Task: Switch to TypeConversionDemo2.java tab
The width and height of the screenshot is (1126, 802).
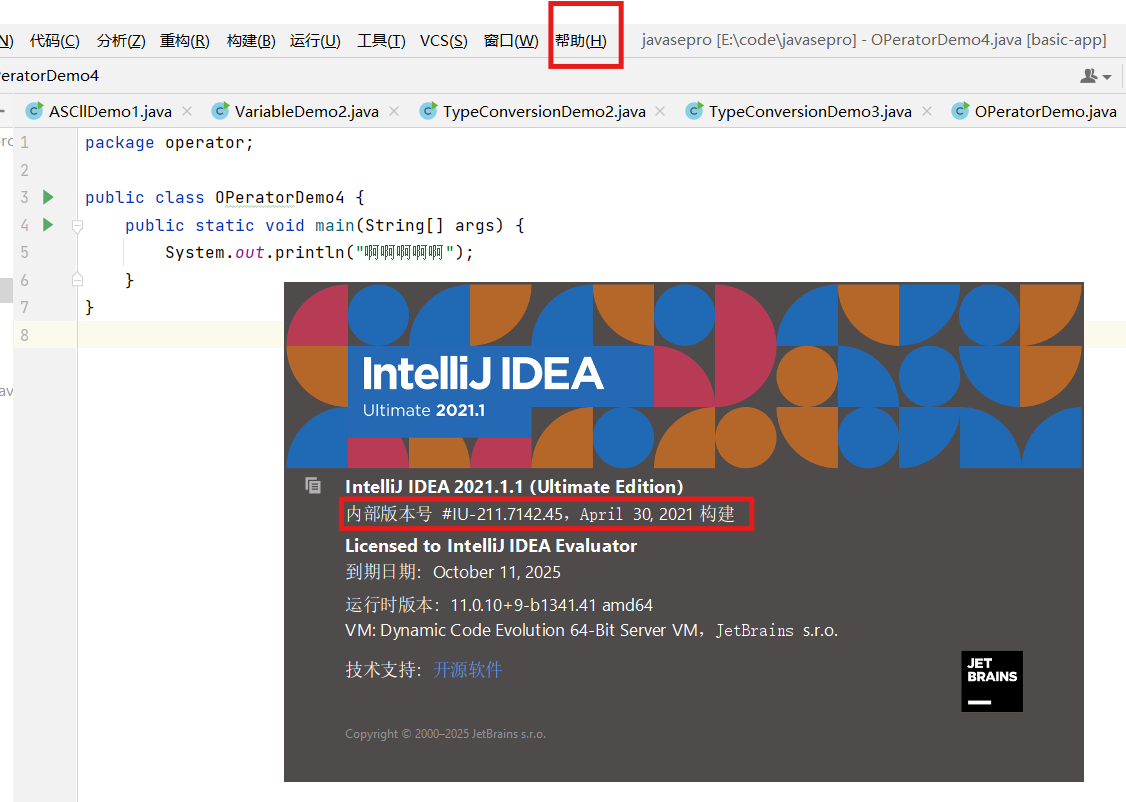Action: tap(544, 111)
